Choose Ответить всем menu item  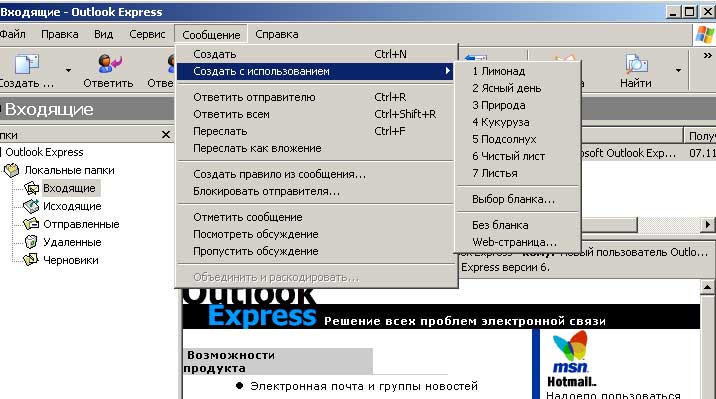(x=315, y=114)
